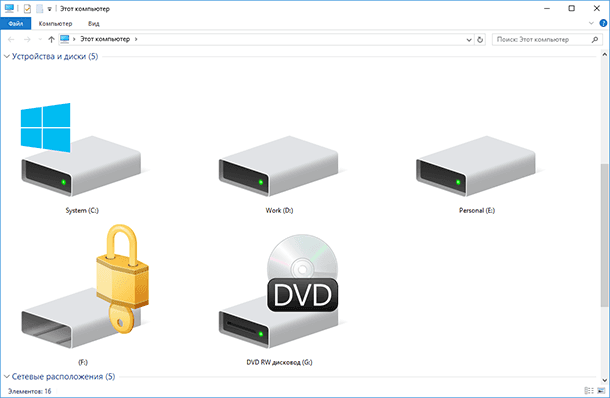Viewport: 610px width, 398px height.
Task: Select the System (C:) drive icon
Action: click(81, 150)
